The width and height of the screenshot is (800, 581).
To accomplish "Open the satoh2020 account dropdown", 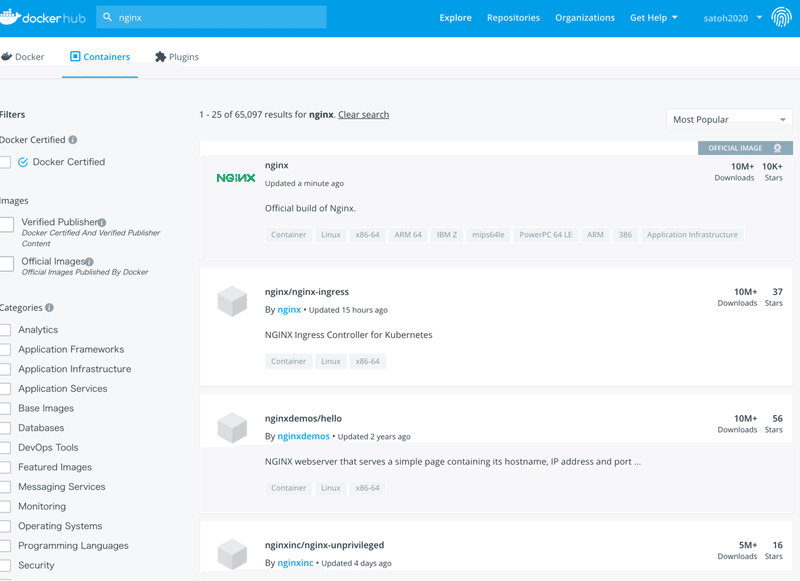I will click(733, 18).
